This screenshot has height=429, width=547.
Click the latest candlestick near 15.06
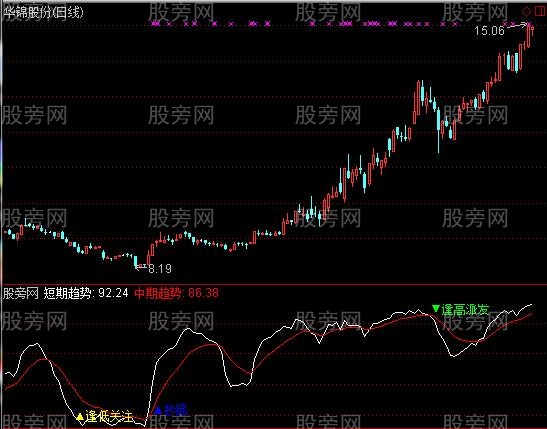[532, 31]
